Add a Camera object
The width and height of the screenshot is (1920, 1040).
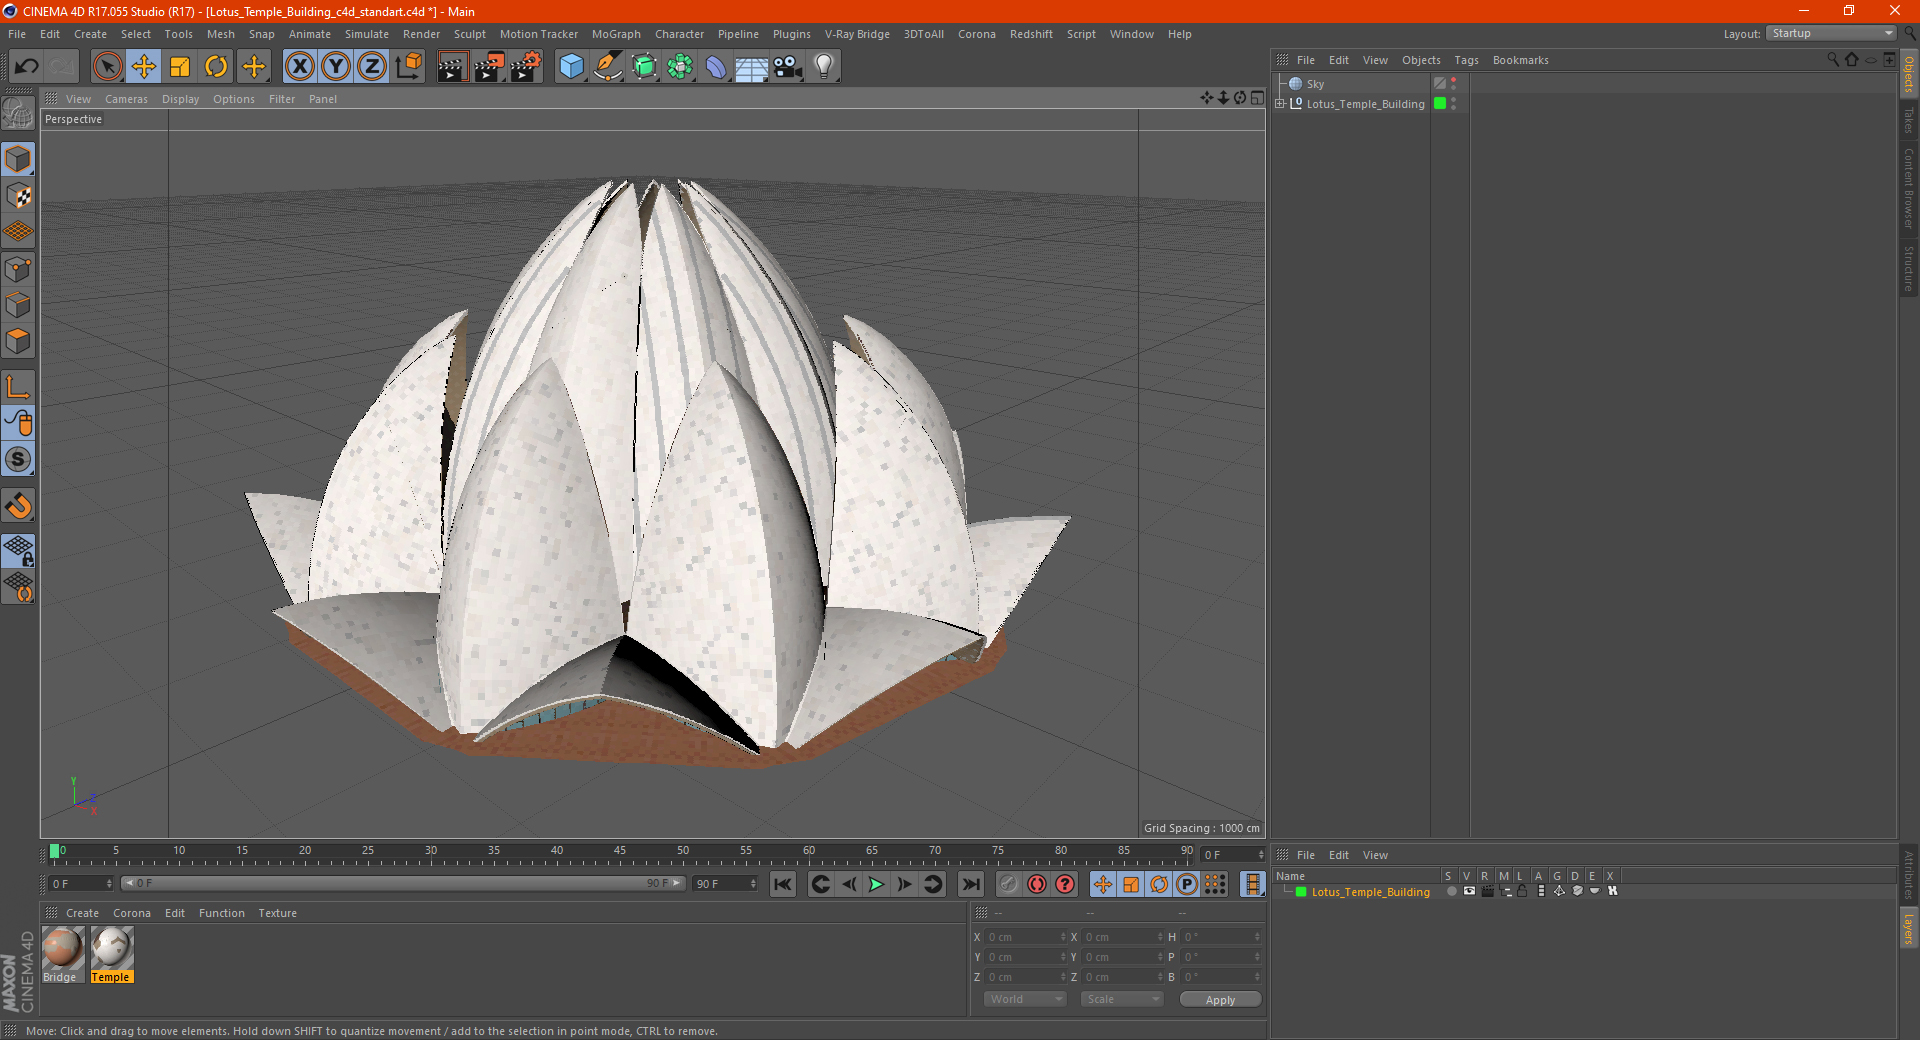tap(788, 67)
